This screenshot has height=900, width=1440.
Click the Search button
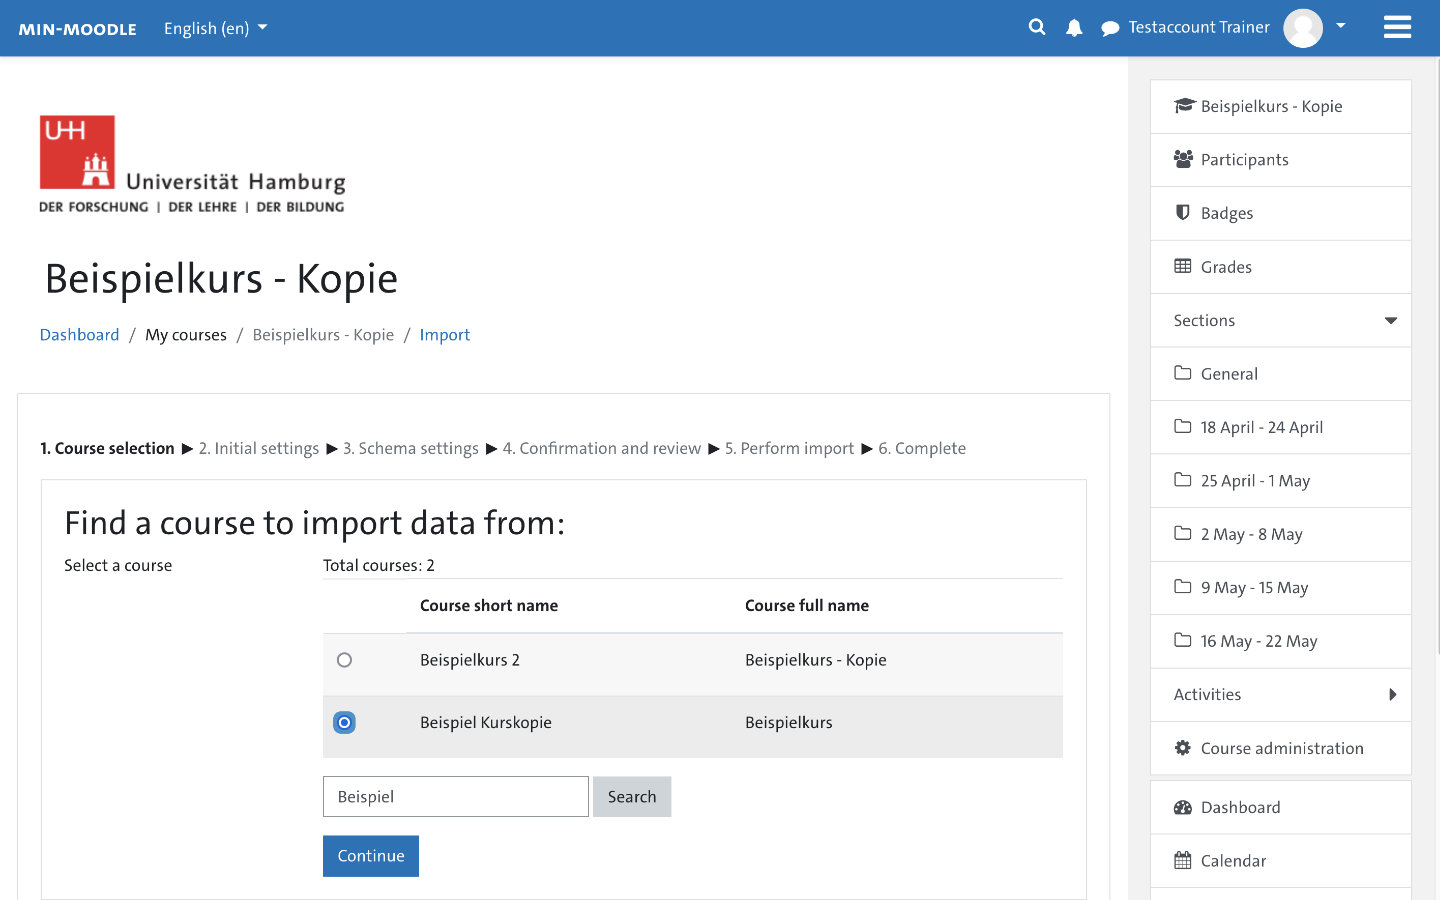(x=632, y=797)
